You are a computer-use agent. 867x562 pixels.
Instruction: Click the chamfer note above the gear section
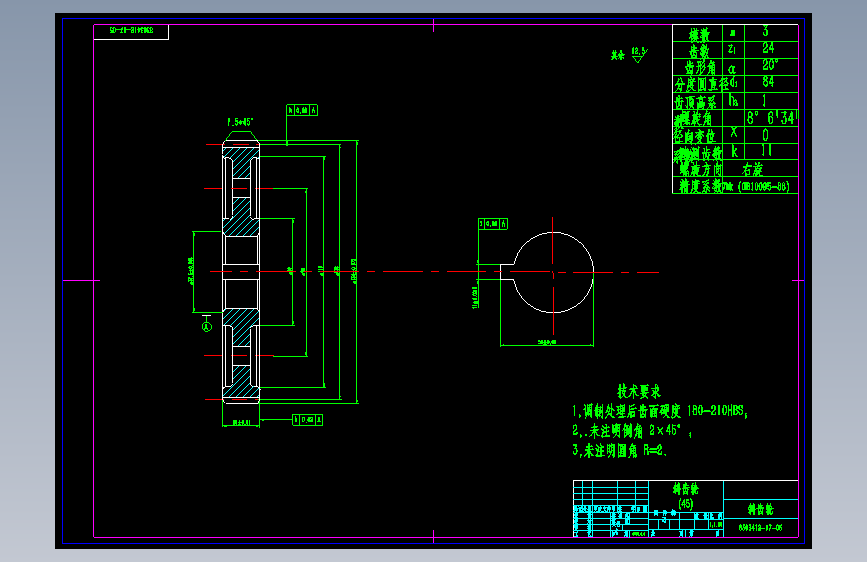click(240, 122)
